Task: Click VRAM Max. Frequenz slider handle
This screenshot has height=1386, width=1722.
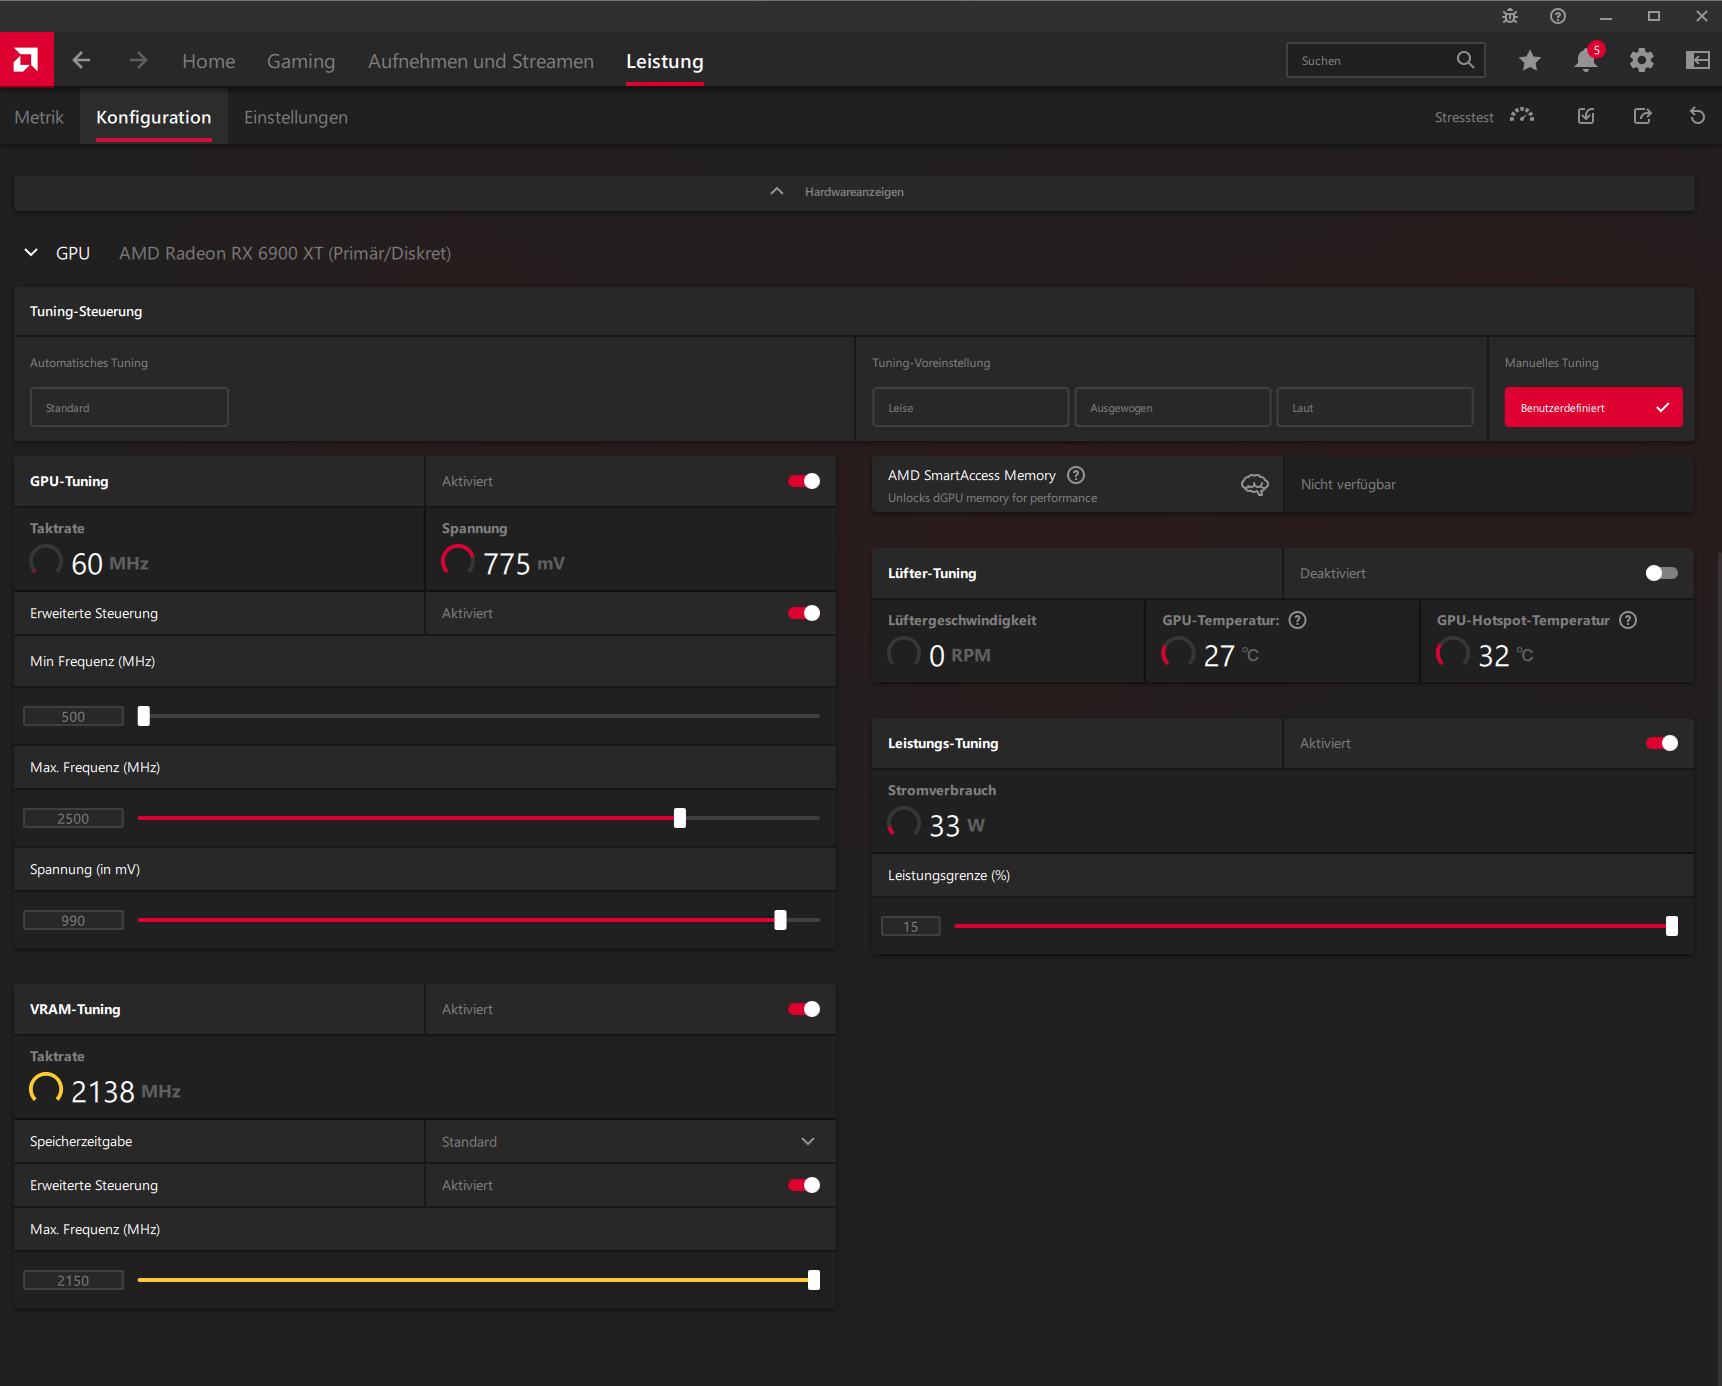Action: tap(814, 1280)
